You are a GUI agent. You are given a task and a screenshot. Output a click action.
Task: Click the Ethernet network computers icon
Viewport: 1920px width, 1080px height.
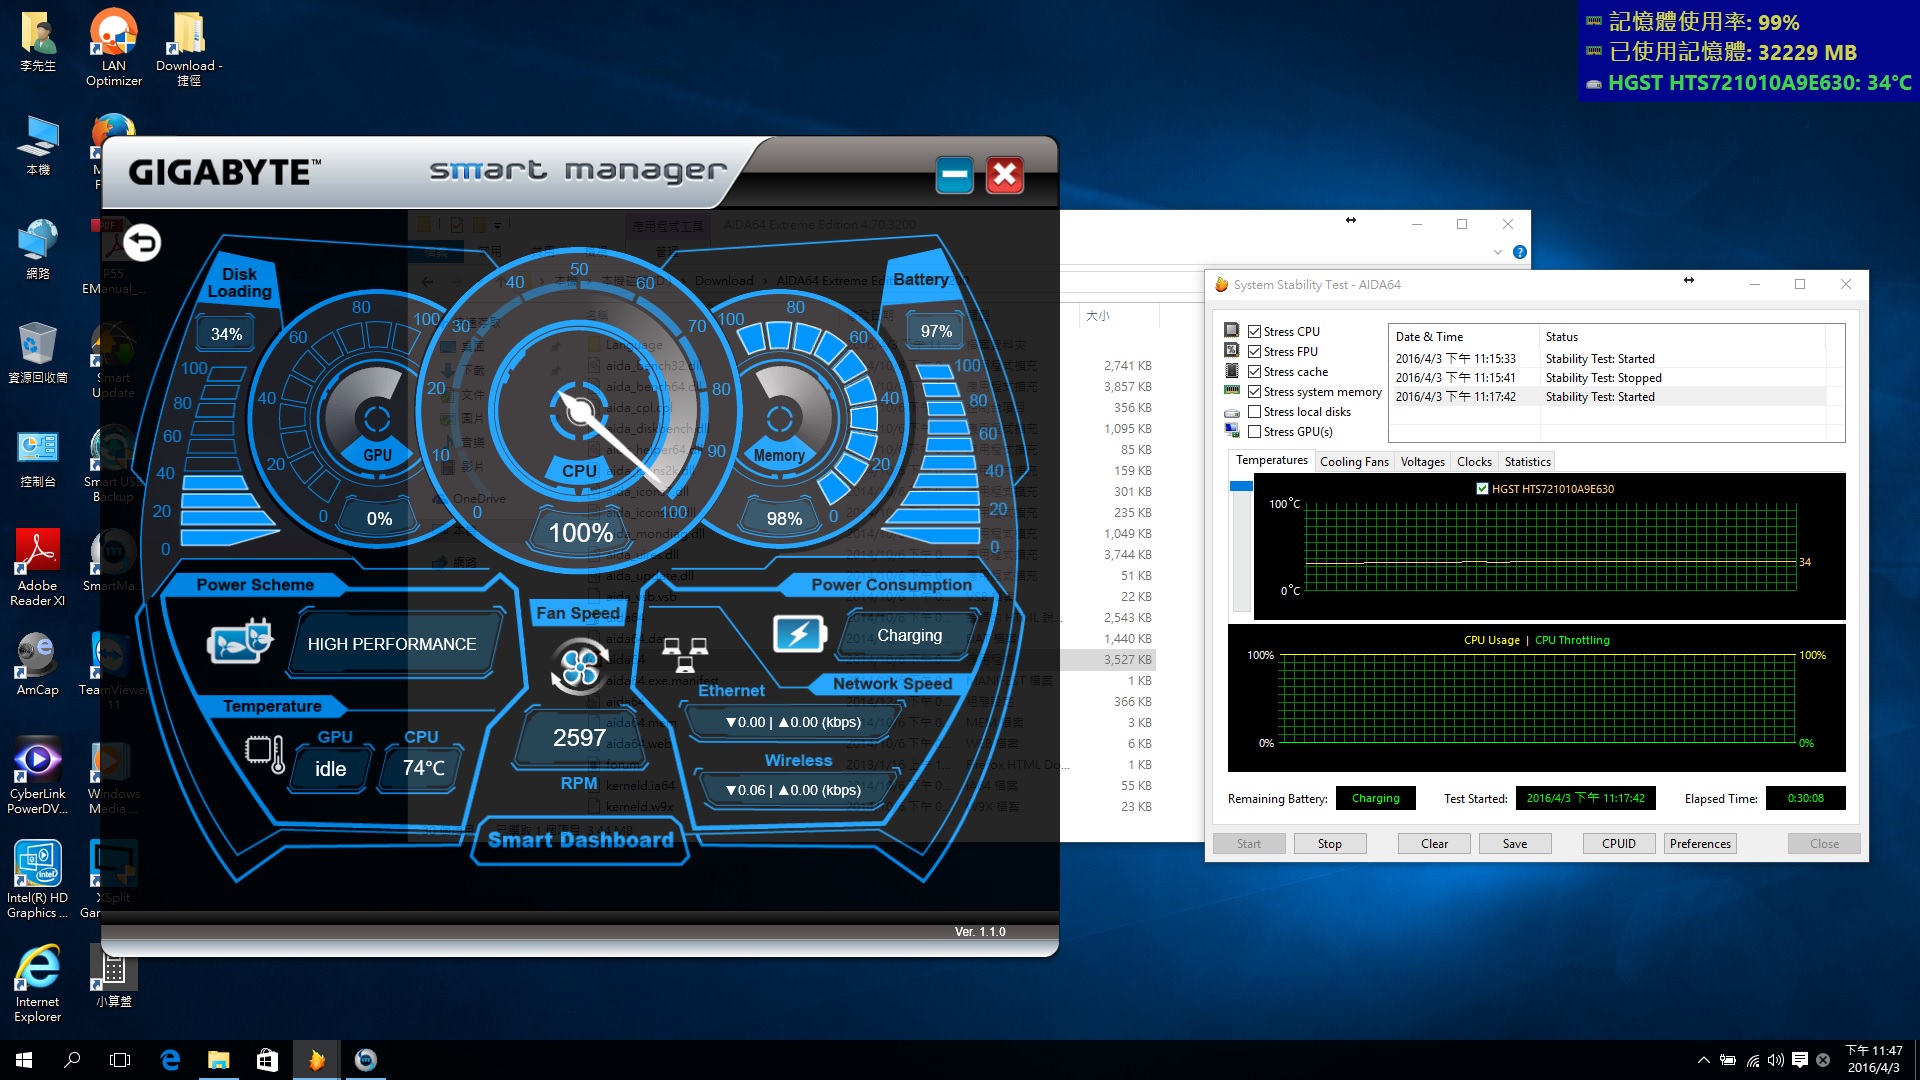[x=685, y=654]
